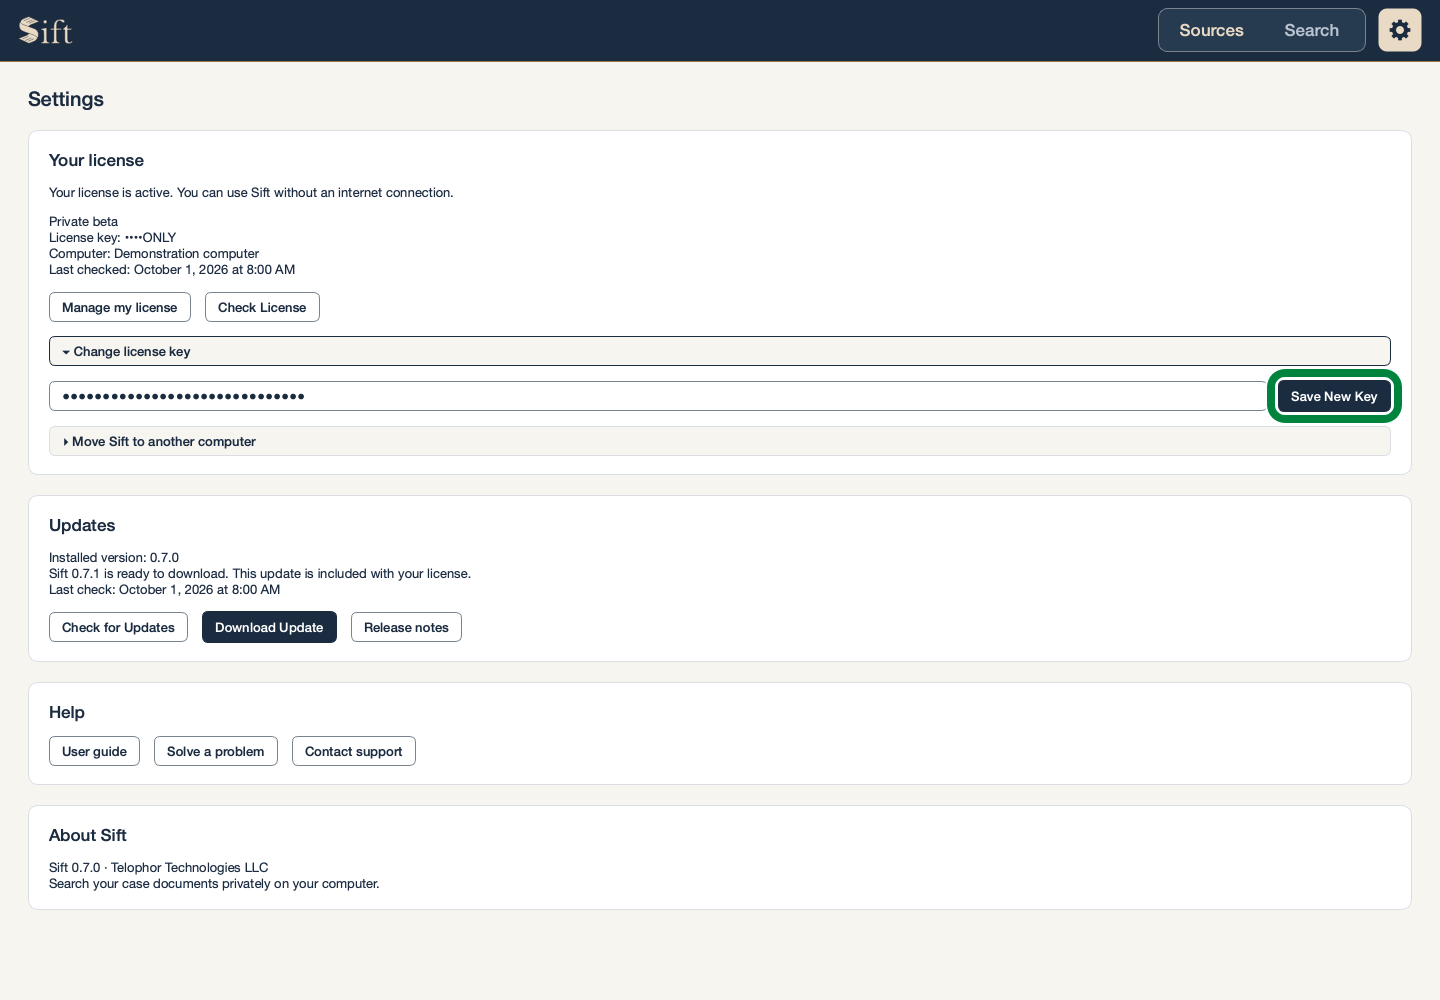This screenshot has height=1000, width=1440.
Task: Click the 'Installed version: 0.7.0' text
Action: pos(114,558)
